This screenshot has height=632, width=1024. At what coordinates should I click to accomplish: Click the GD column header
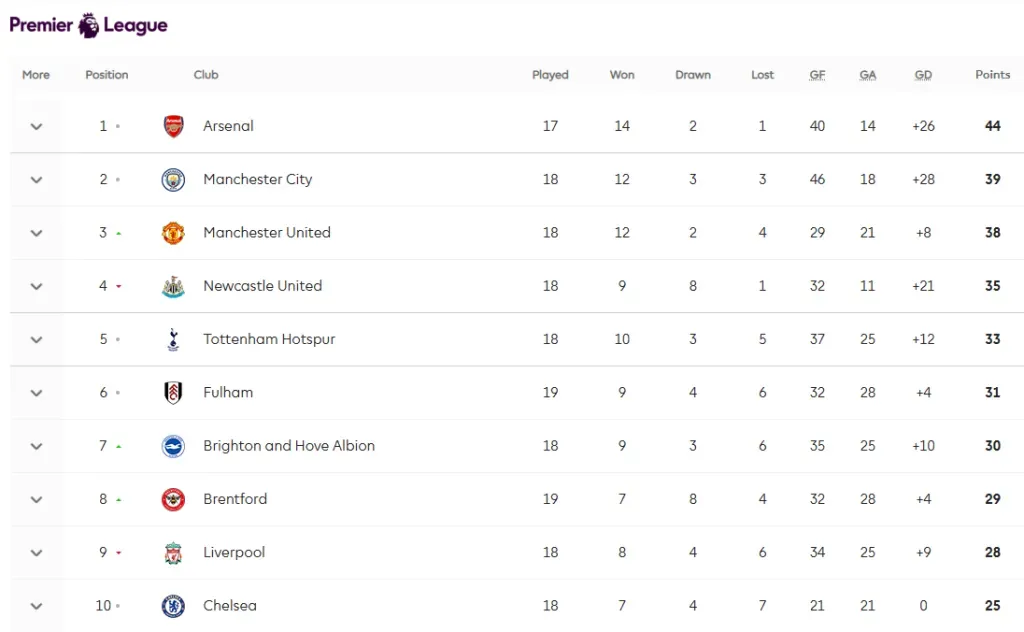coord(923,75)
